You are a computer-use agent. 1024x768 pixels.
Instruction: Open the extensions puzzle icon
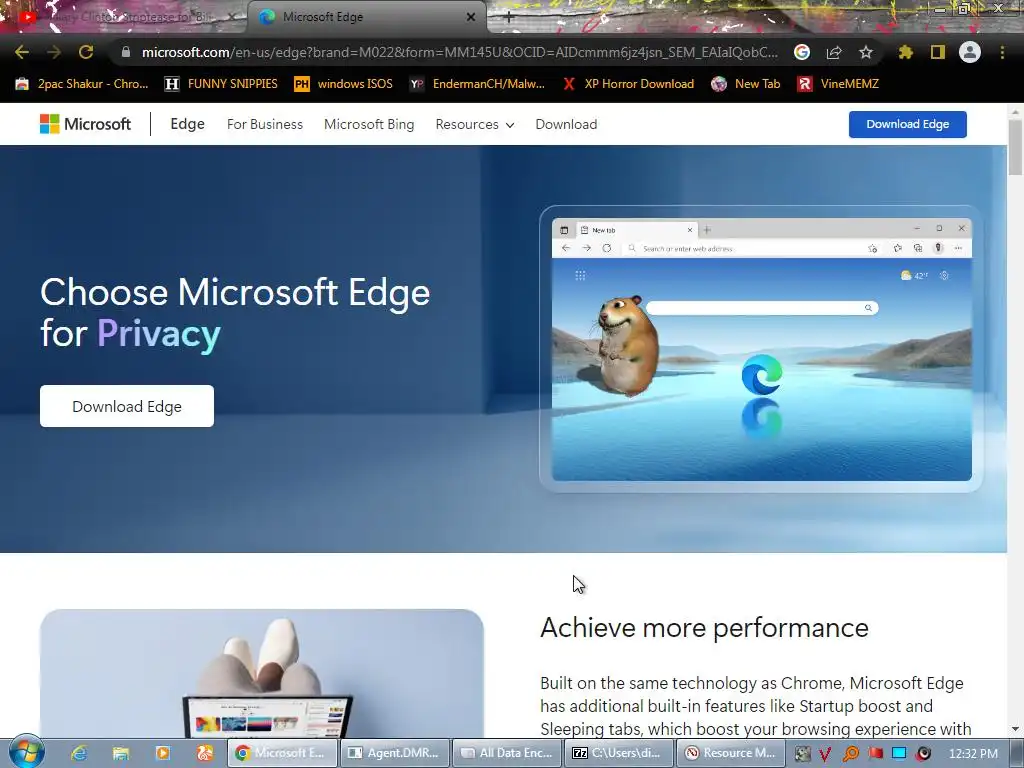(x=906, y=52)
